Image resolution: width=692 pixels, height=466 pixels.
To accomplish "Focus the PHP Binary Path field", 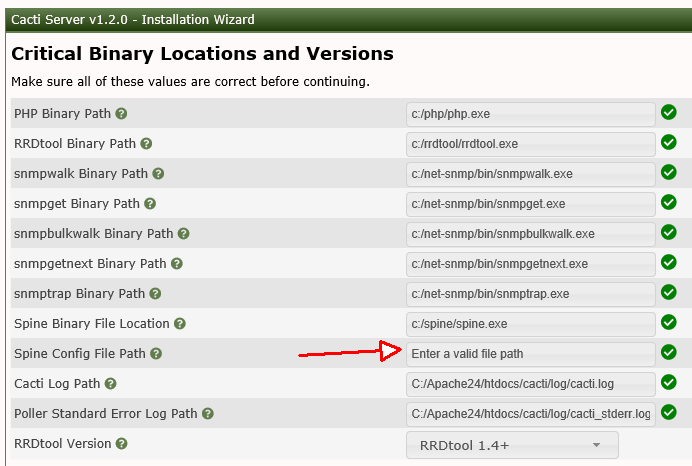I will tap(530, 114).
